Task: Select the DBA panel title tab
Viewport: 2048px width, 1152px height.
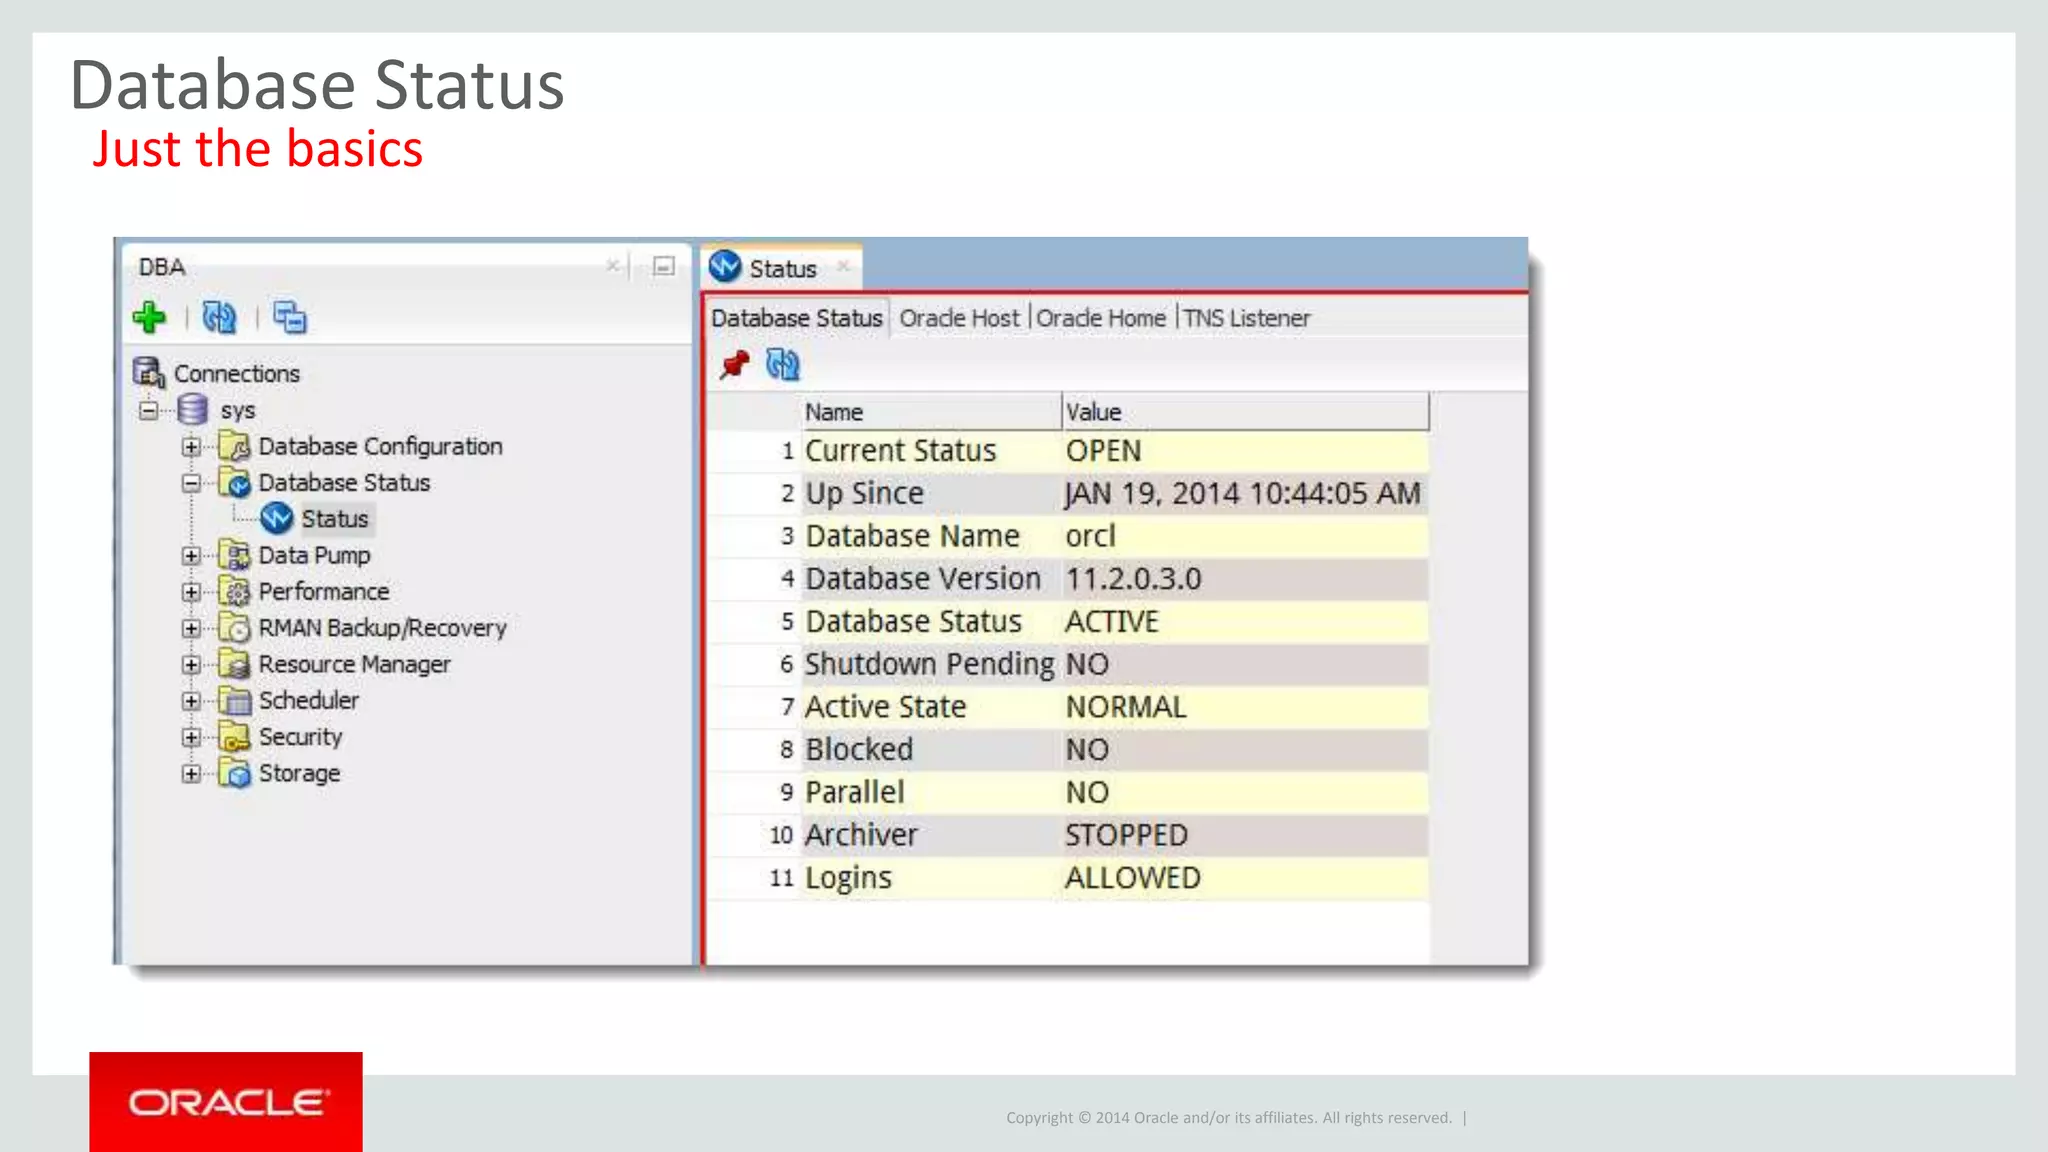Action: click(x=162, y=267)
